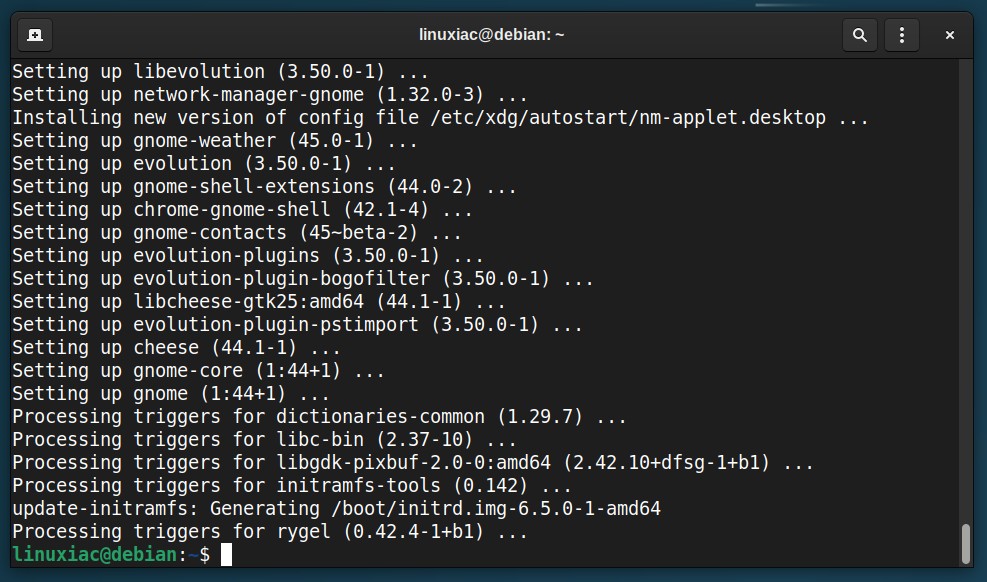Screen dimensions: 987x582
Task: Open the terminal search tool
Action: [859, 35]
